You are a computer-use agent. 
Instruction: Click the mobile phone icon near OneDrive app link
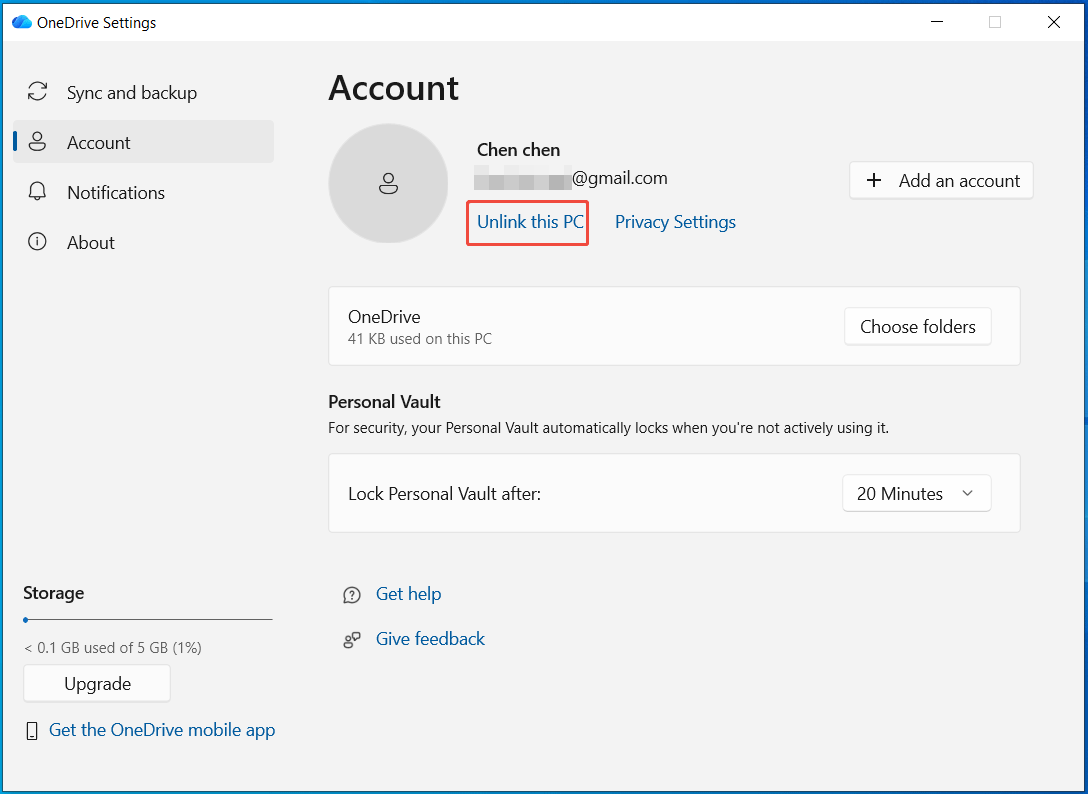[31, 730]
